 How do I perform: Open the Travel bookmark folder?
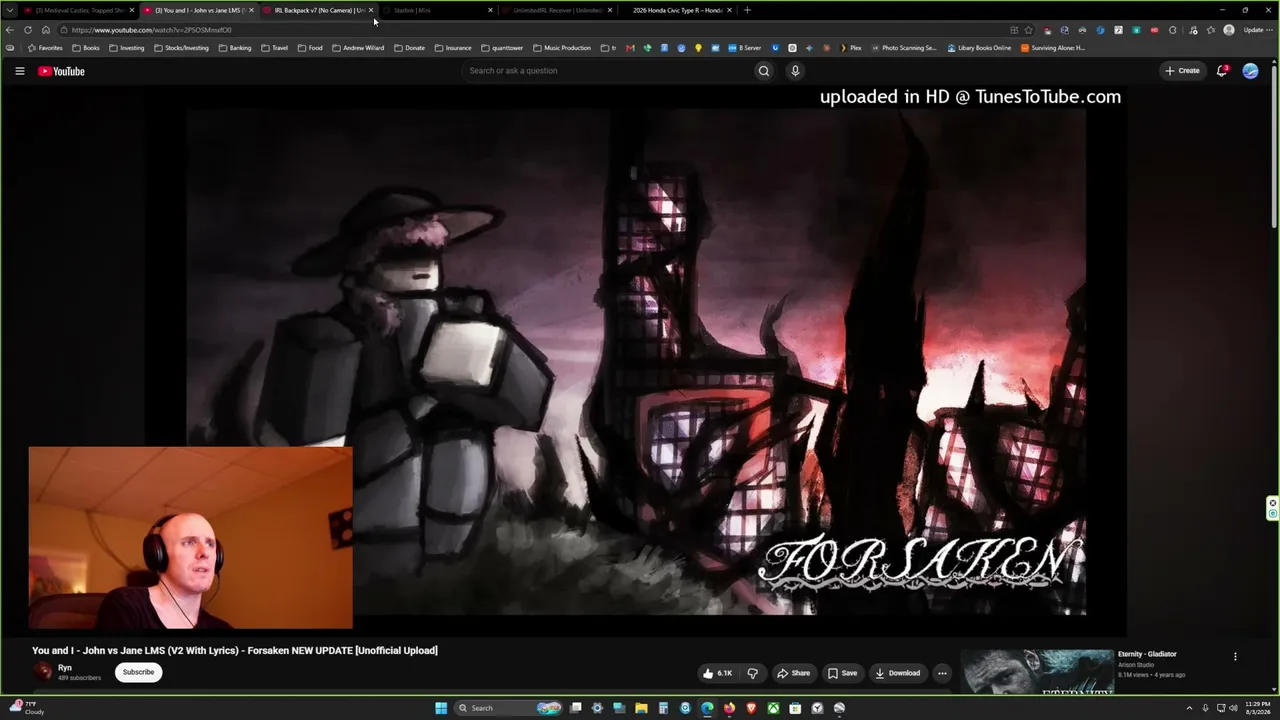click(x=274, y=48)
